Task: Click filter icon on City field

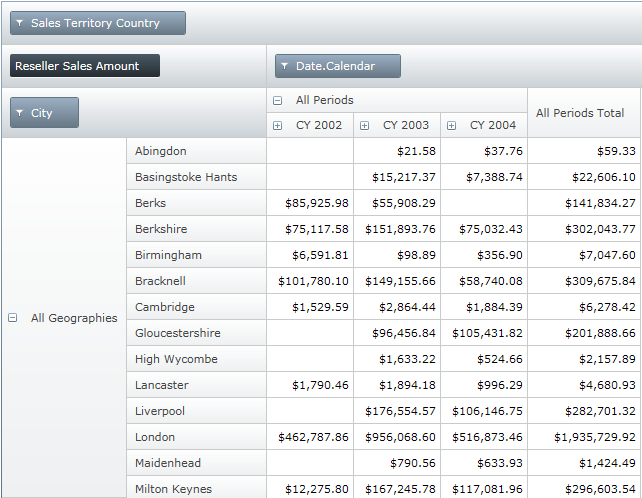Action: tap(20, 113)
